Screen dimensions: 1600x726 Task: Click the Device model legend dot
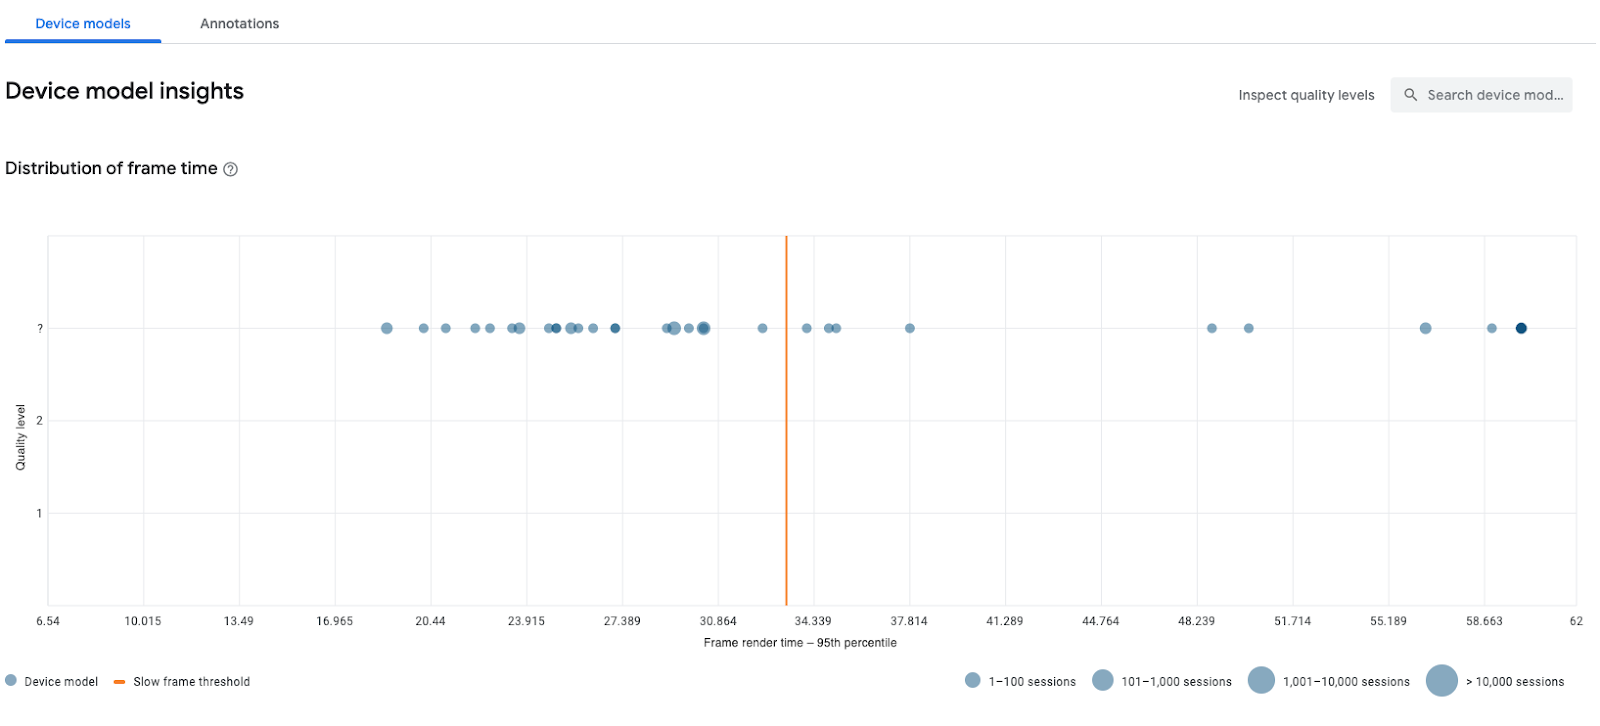(11, 681)
